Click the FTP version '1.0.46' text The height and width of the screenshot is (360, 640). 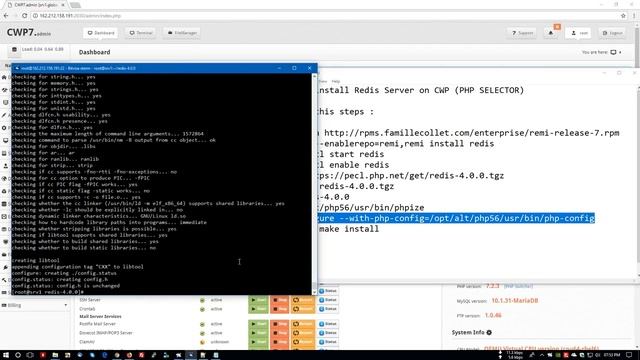(493, 316)
